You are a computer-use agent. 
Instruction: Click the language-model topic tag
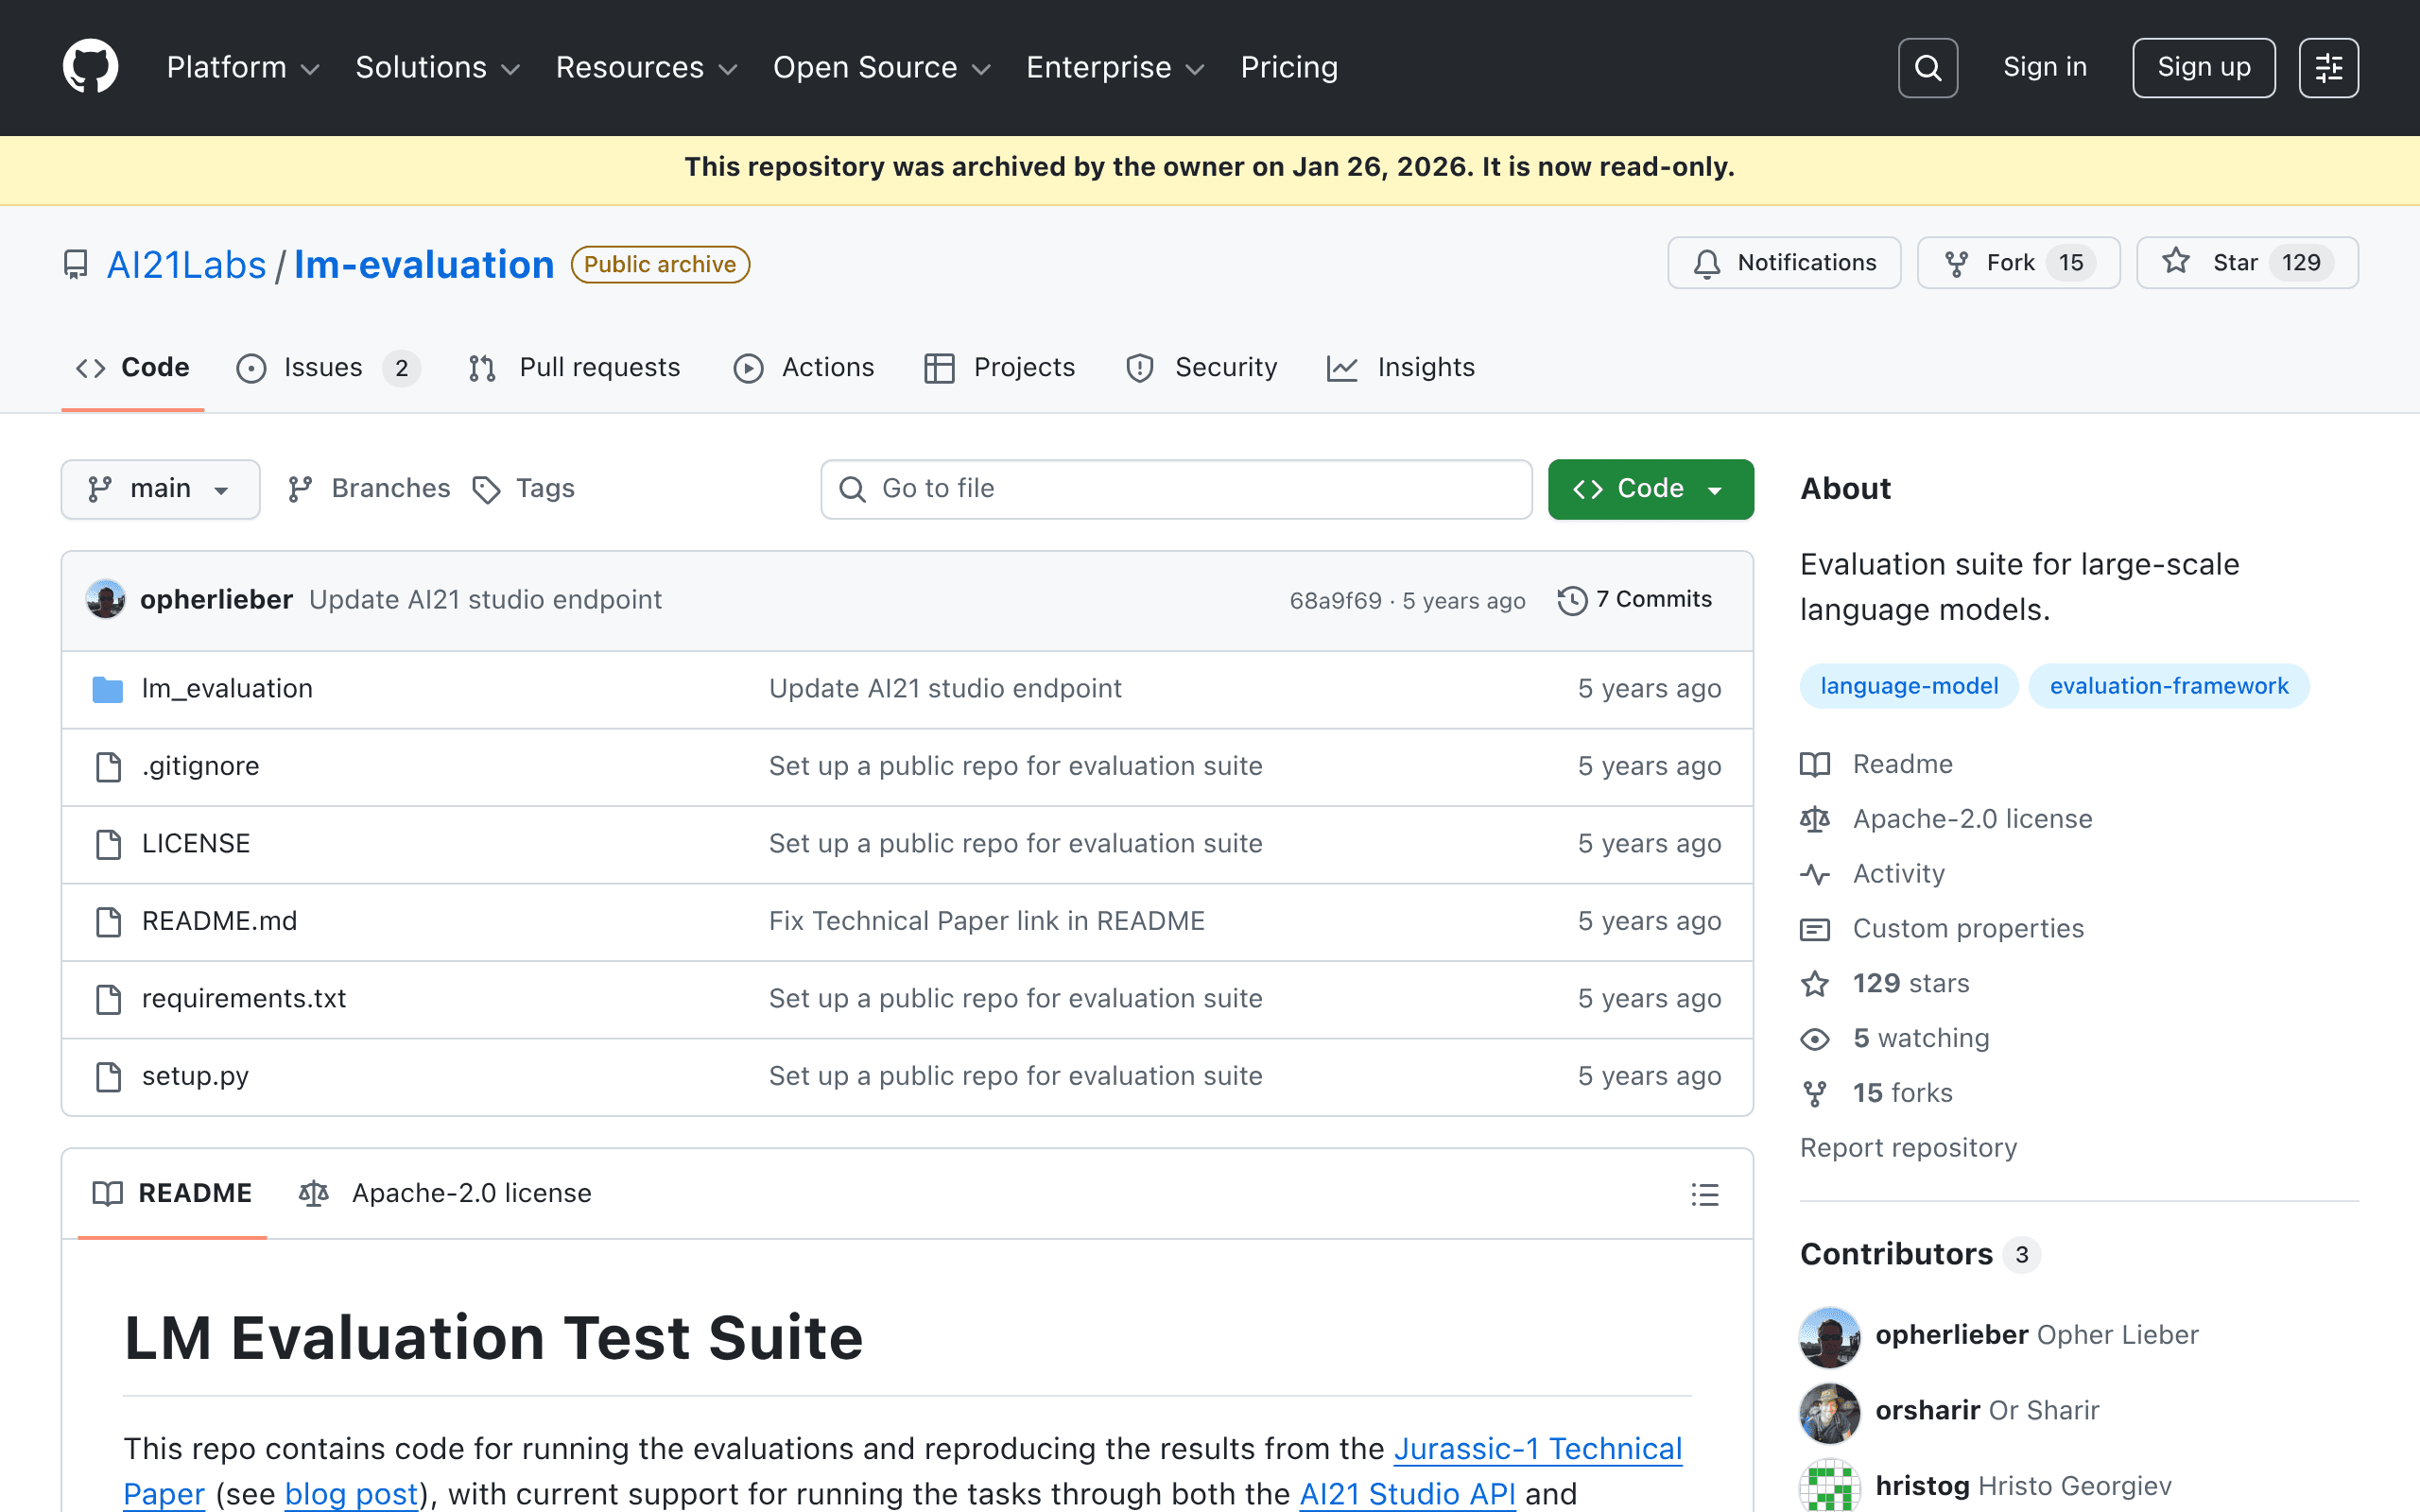click(x=1908, y=686)
